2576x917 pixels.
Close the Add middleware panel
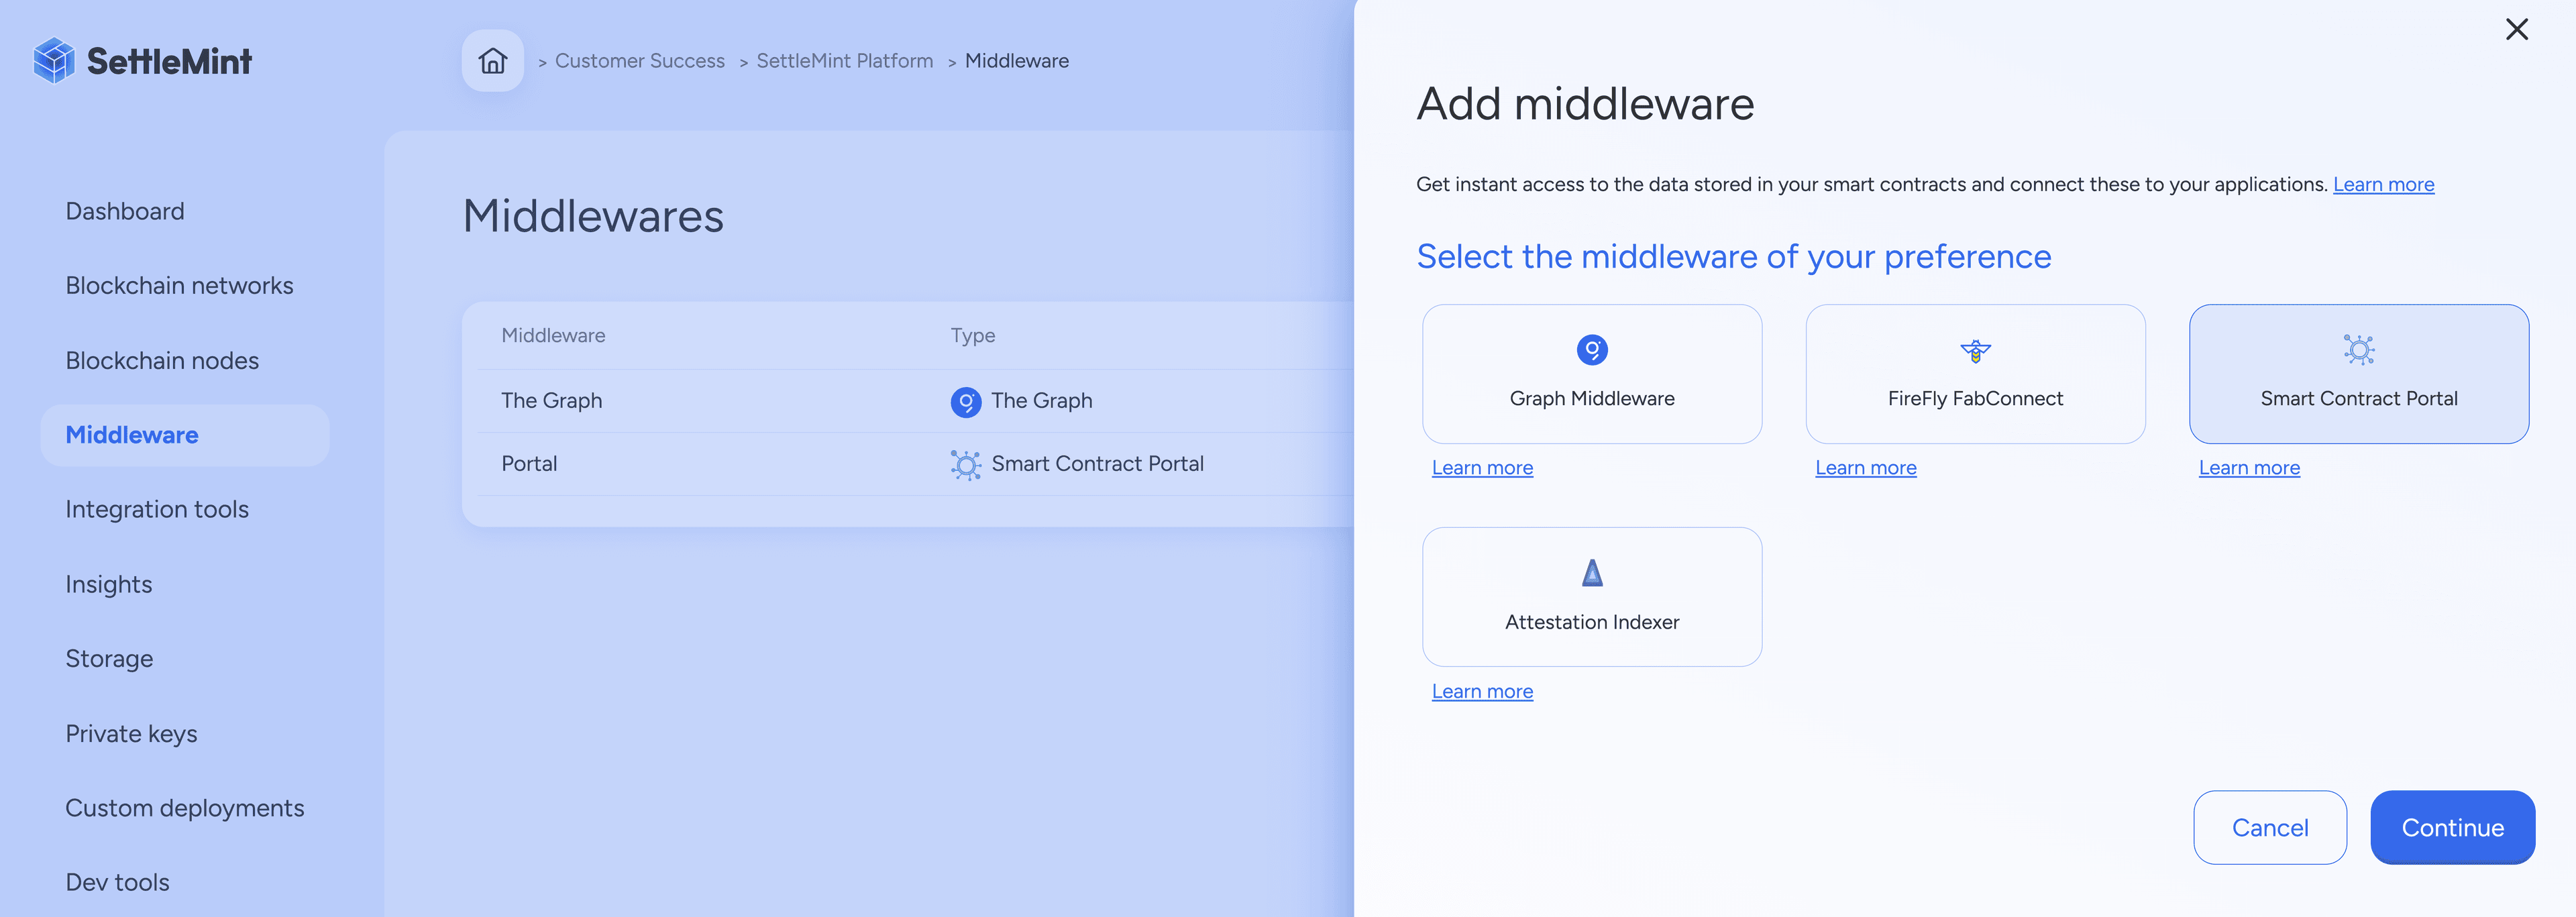[x=2516, y=29]
